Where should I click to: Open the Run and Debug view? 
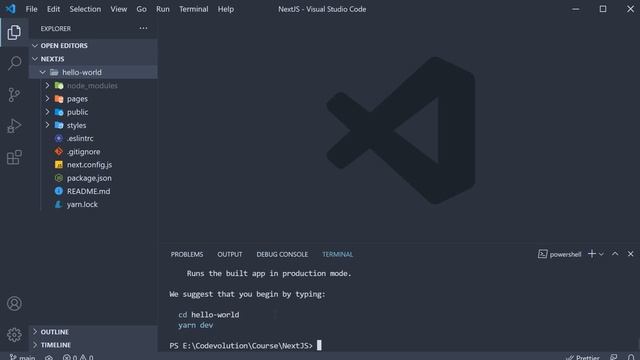(14, 126)
